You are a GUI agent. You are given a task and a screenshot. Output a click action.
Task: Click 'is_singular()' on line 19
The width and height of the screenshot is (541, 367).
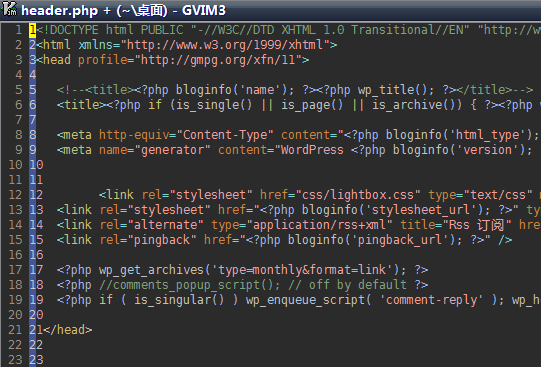[179, 300]
